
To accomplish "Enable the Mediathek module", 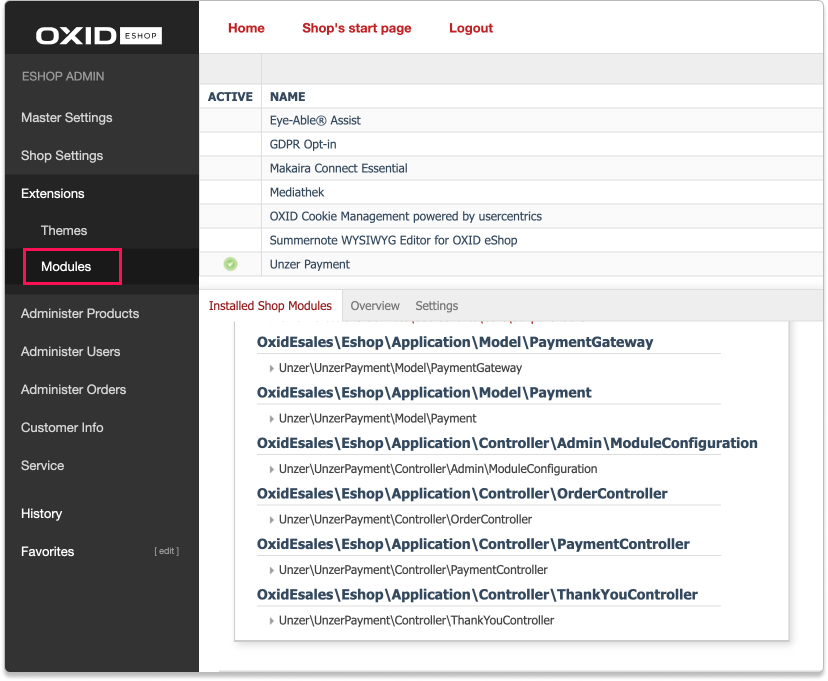I will (x=229, y=192).
